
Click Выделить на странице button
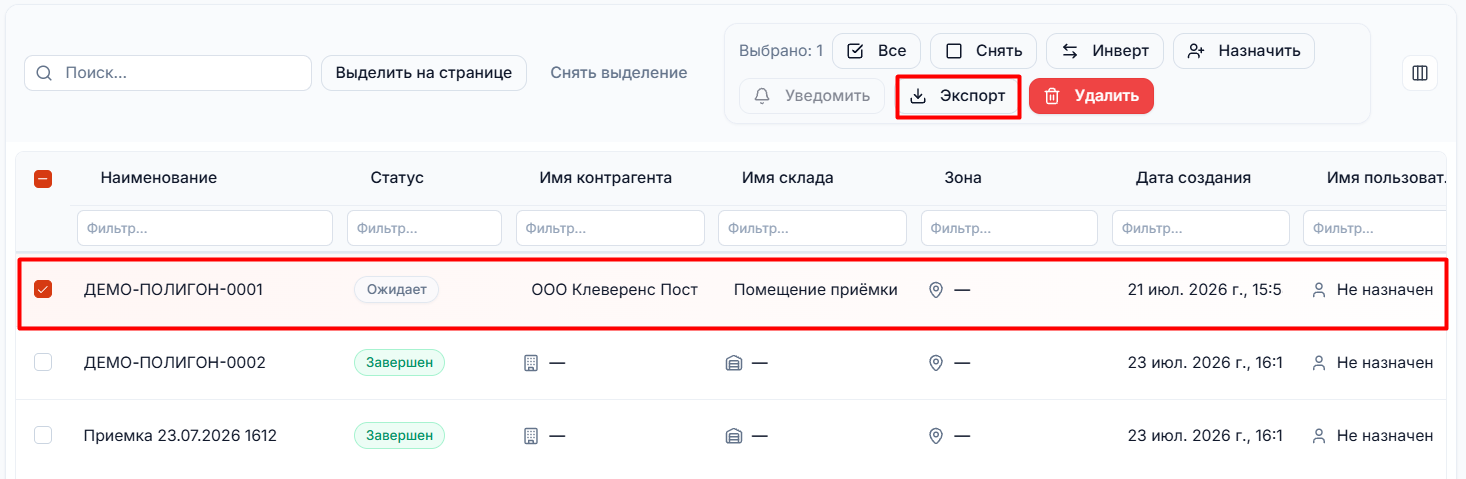click(424, 73)
